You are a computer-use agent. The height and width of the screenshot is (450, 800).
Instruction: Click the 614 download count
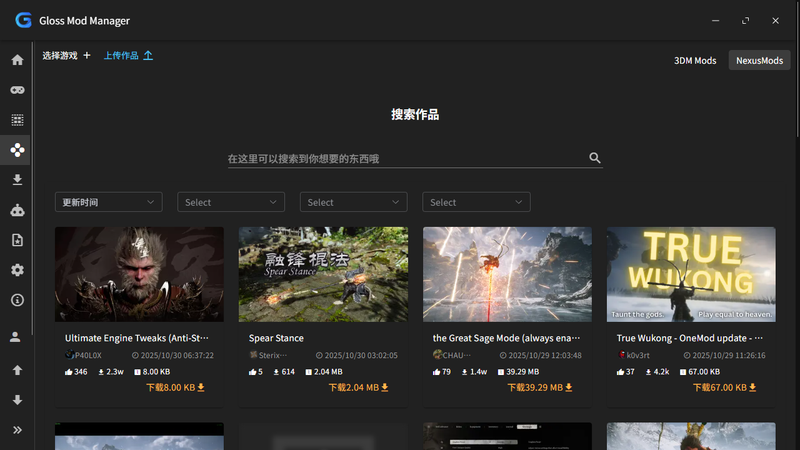pos(284,372)
